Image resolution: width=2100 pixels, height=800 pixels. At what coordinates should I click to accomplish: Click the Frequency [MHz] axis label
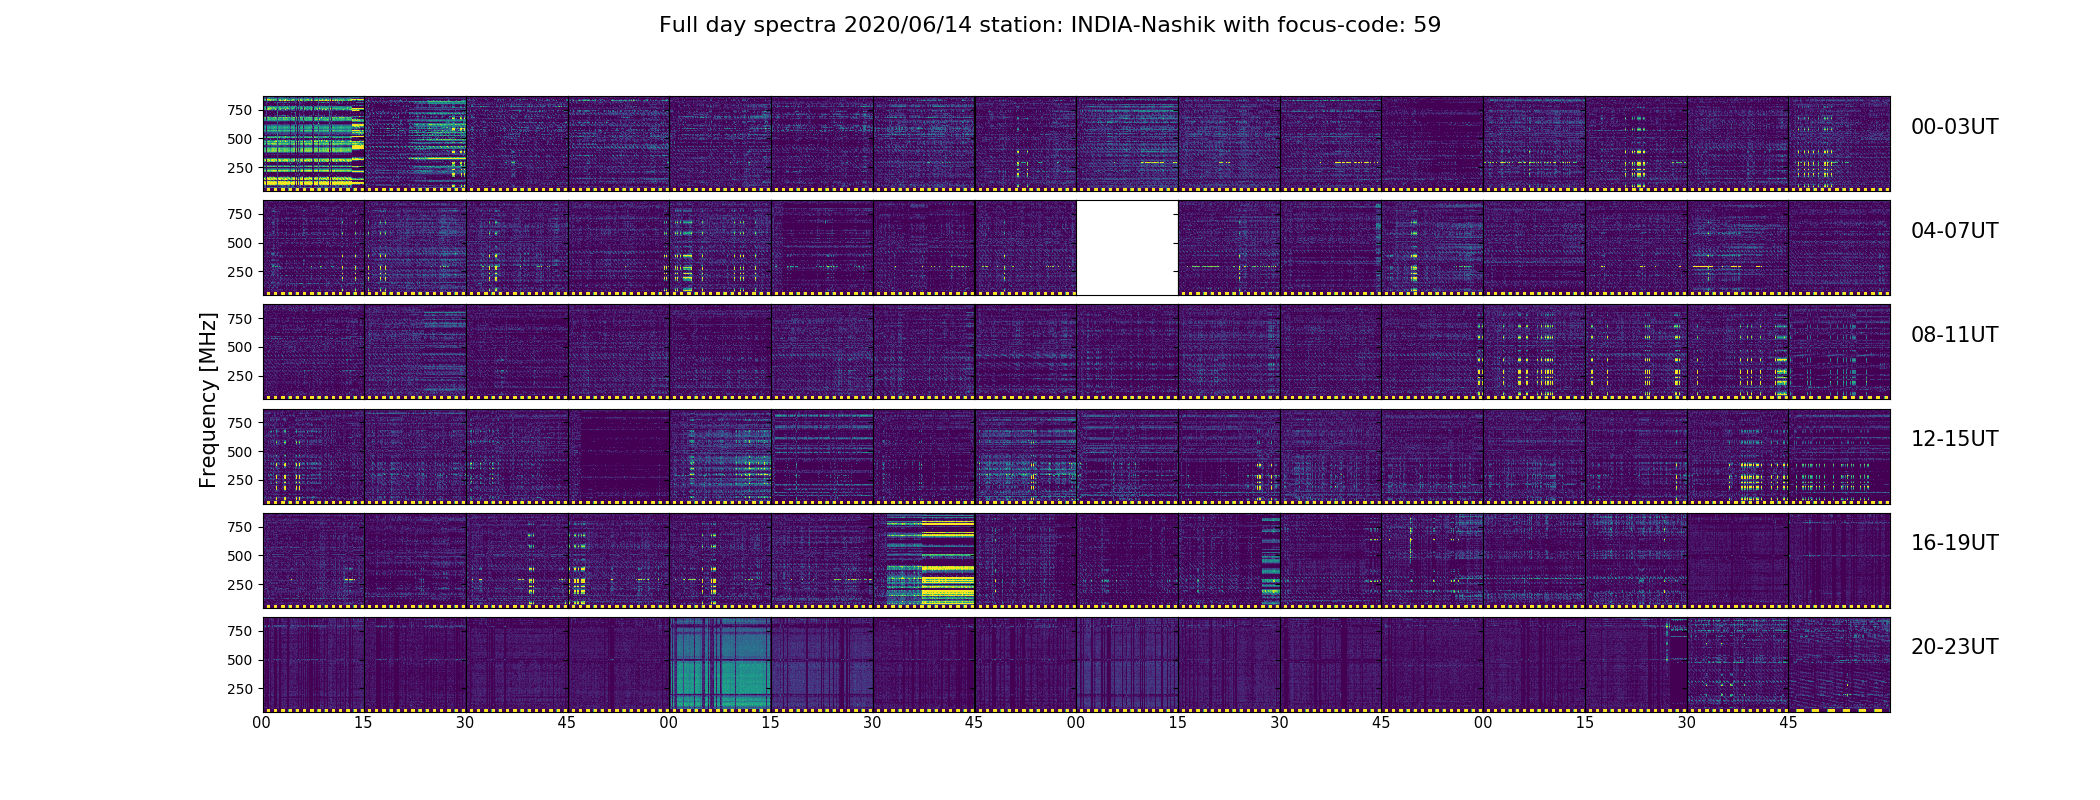(208, 400)
